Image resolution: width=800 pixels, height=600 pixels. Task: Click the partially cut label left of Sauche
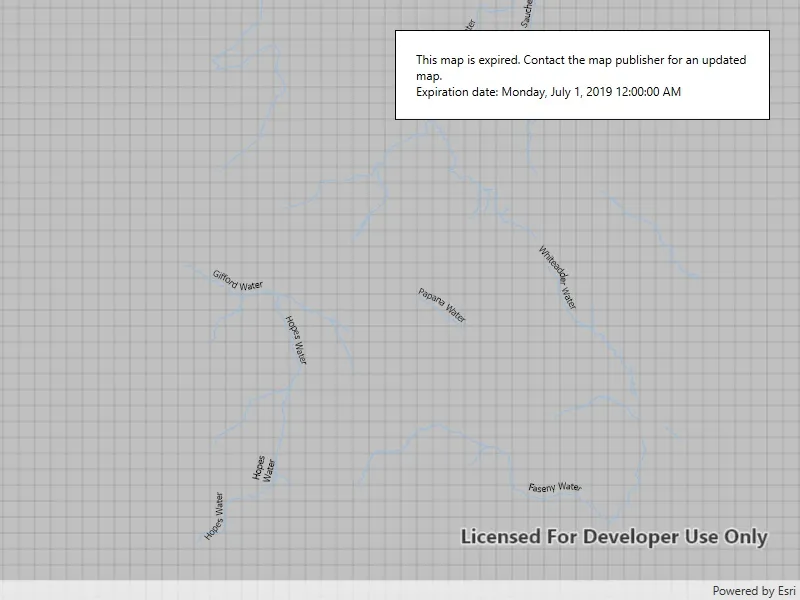pyautogui.click(x=470, y=24)
